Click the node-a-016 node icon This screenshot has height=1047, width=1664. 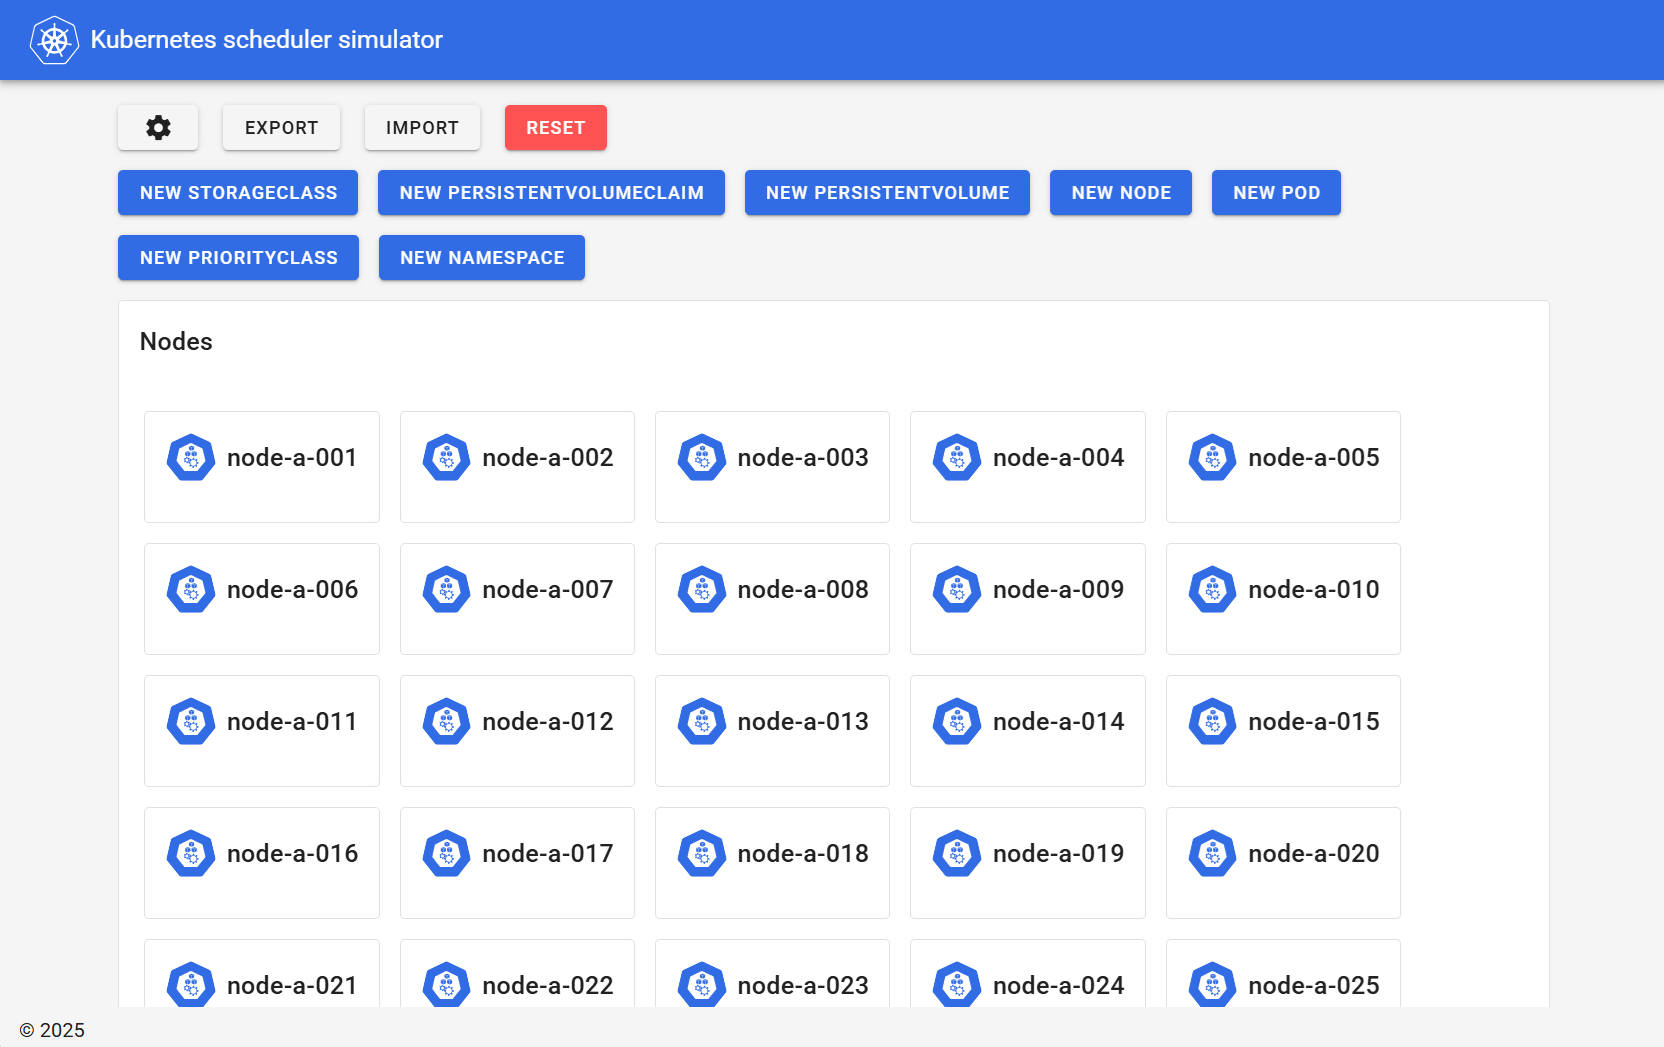pyautogui.click(x=191, y=854)
